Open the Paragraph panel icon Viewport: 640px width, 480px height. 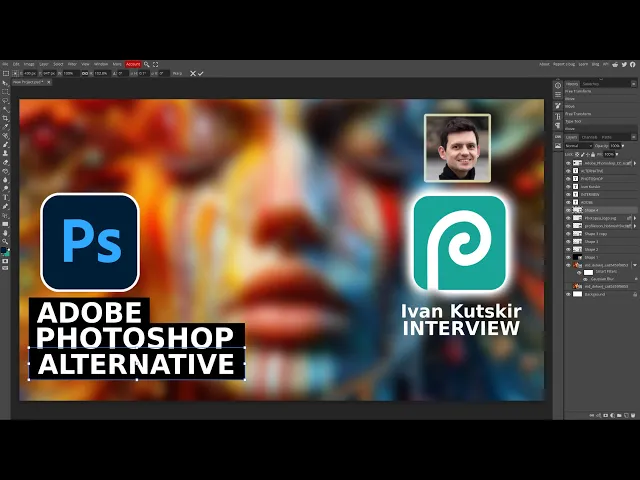click(x=558, y=126)
